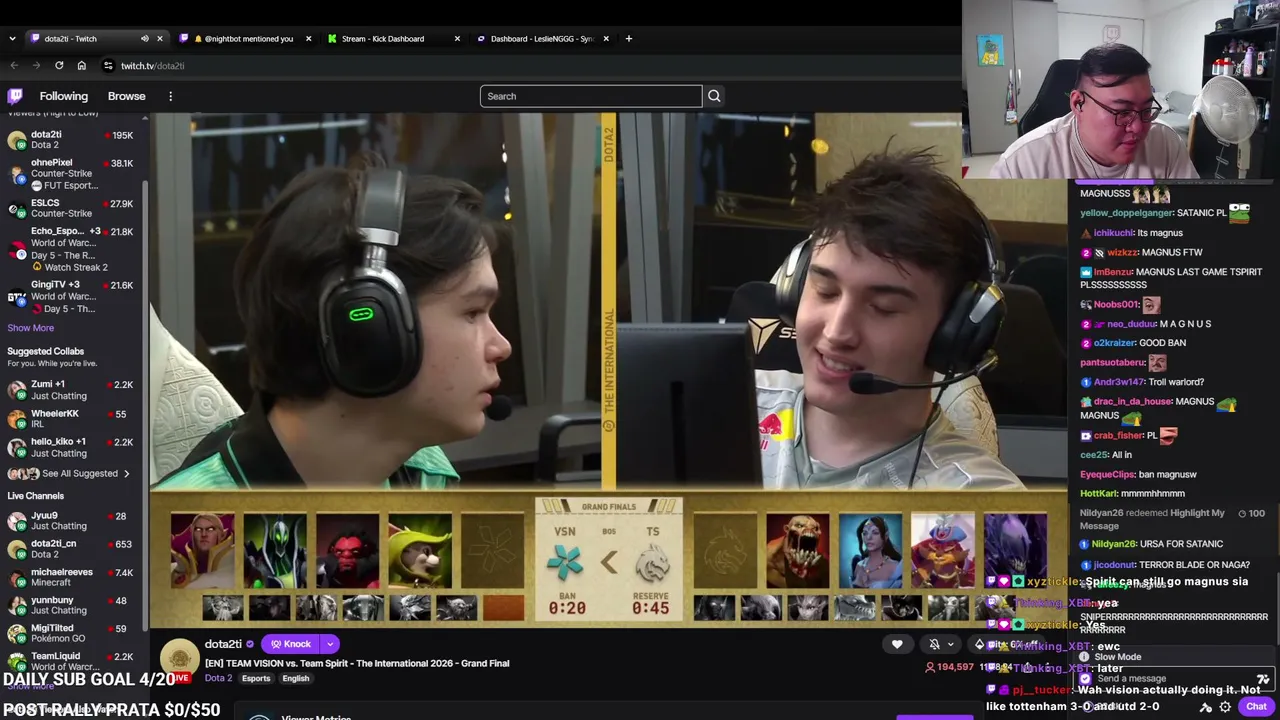Viewport: 1280px width, 720px height.
Task: Go back with the browser back arrow
Action: point(14,66)
